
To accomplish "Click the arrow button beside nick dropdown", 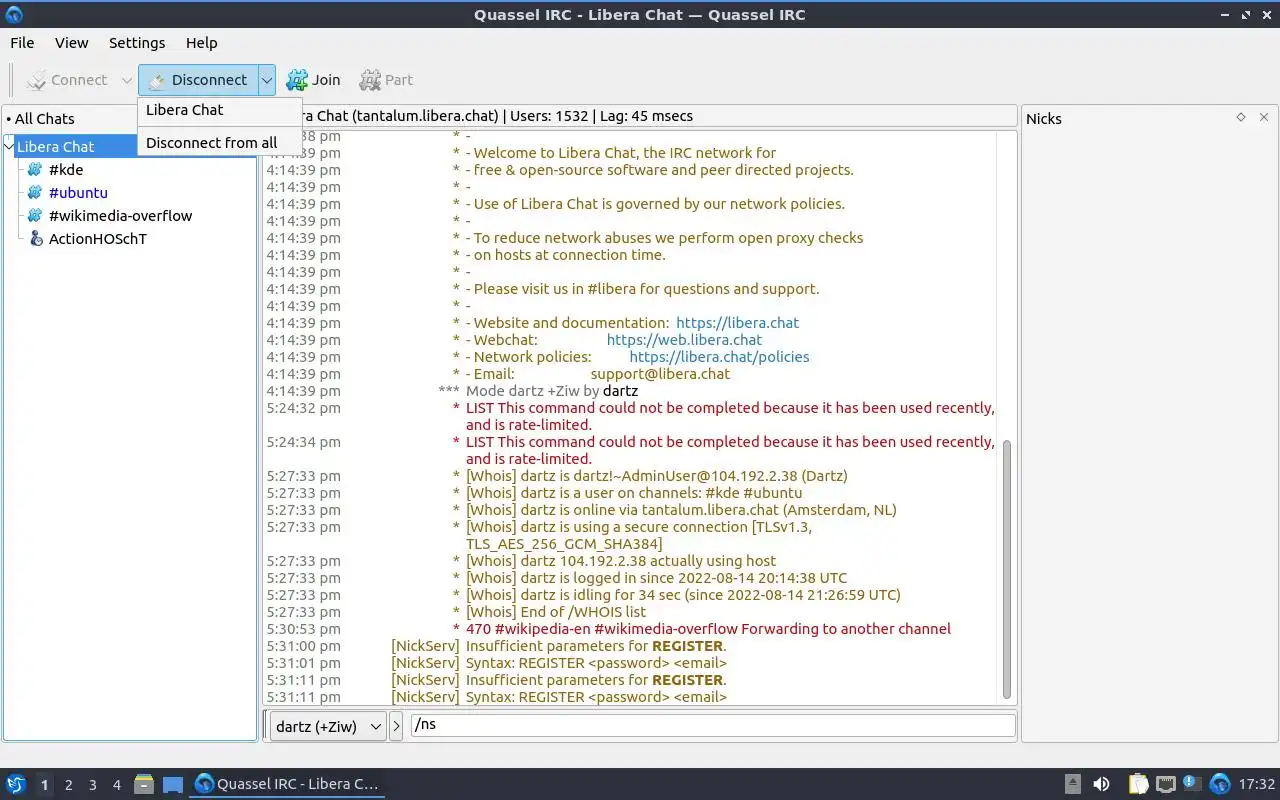I will point(396,726).
